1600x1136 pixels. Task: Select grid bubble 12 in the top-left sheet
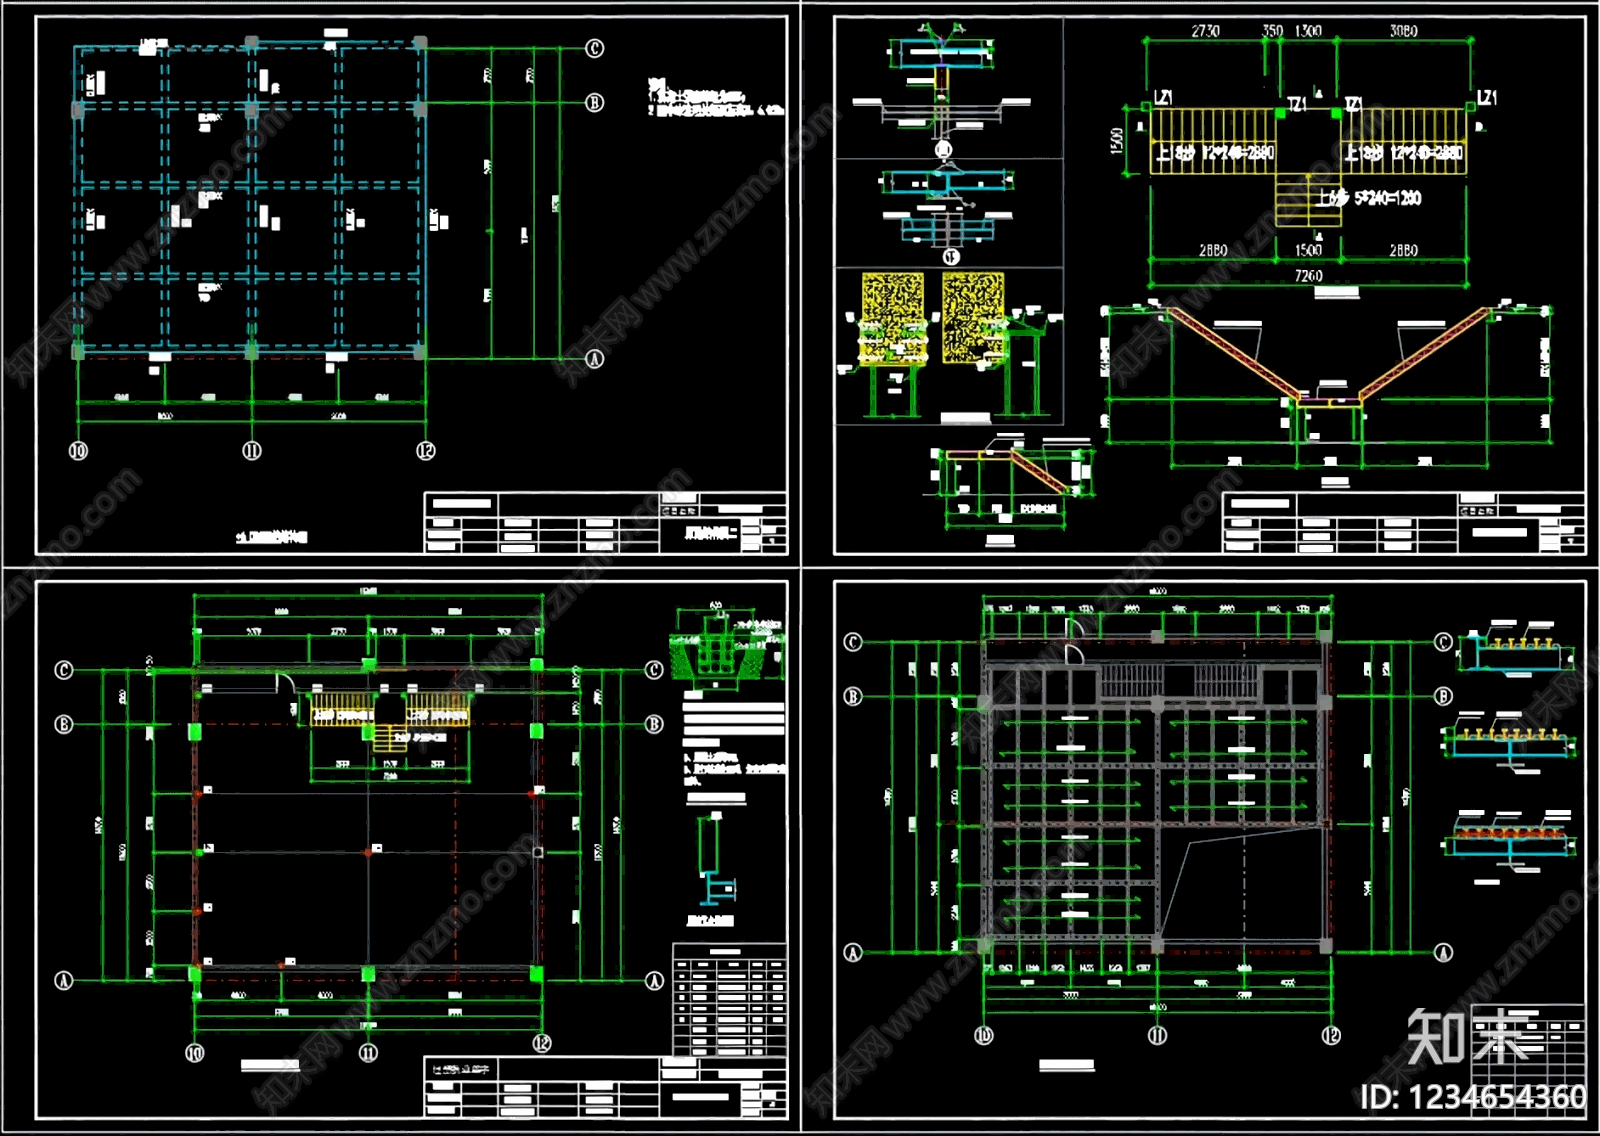pos(426,451)
